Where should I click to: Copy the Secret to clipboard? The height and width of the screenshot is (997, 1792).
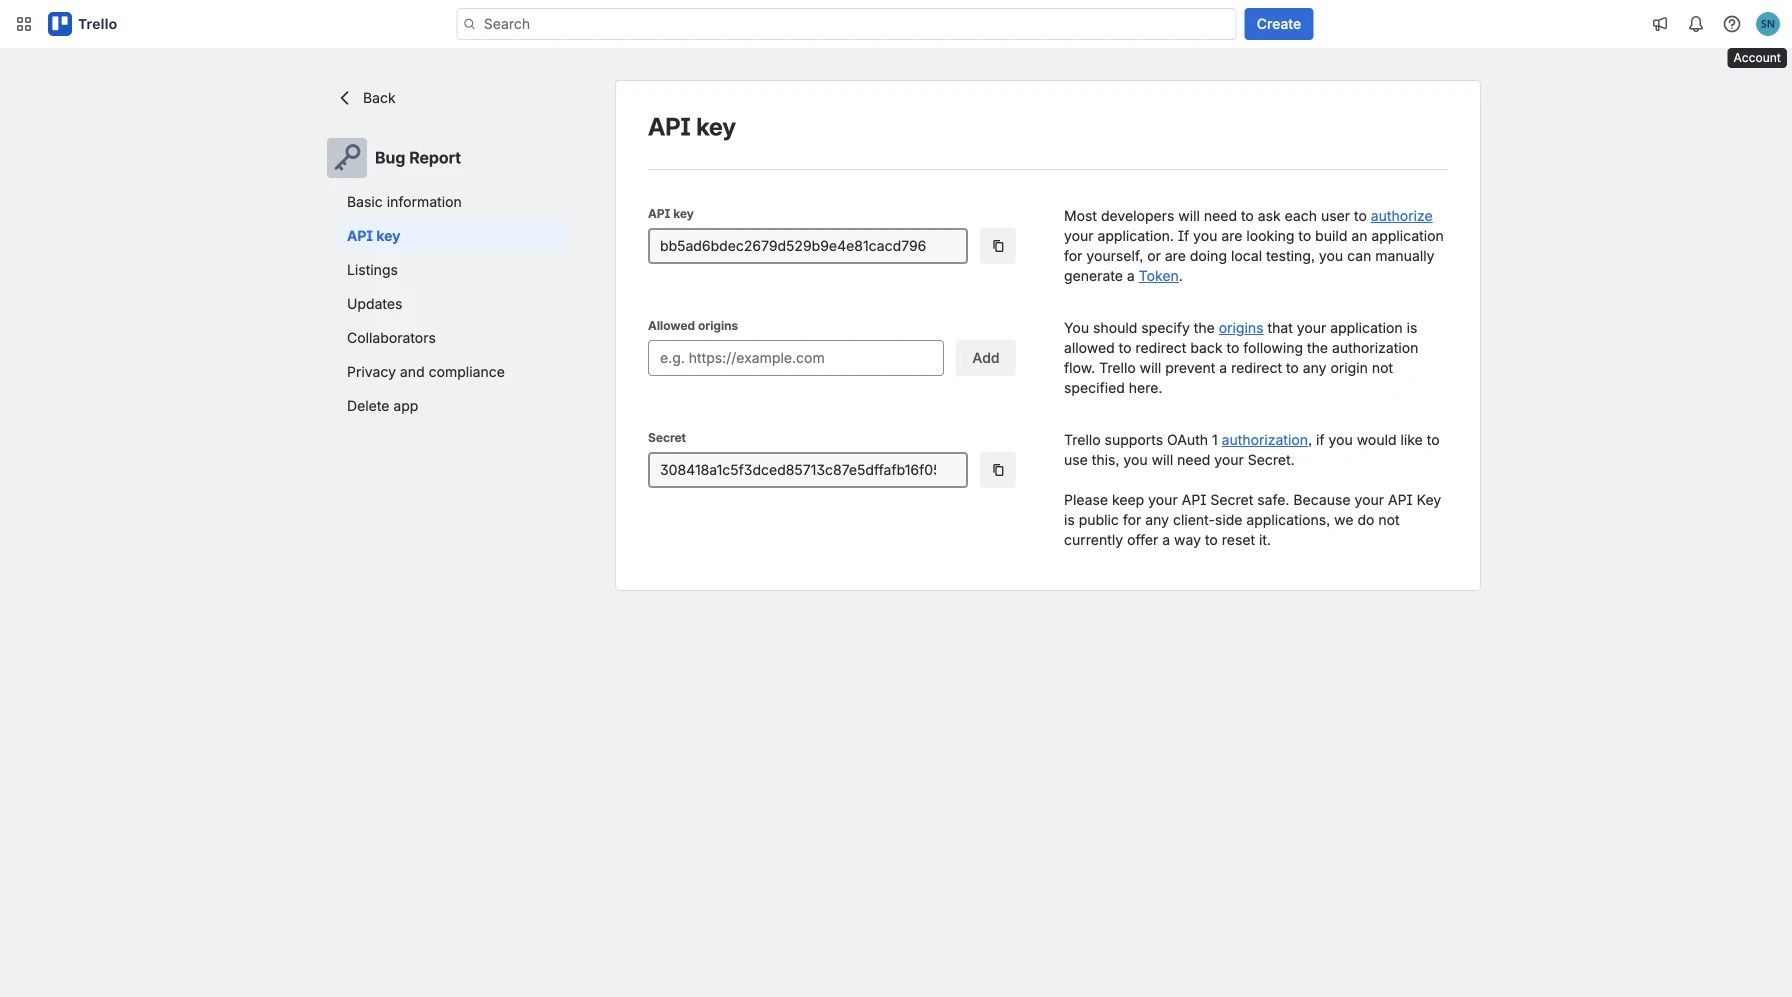[997, 470]
